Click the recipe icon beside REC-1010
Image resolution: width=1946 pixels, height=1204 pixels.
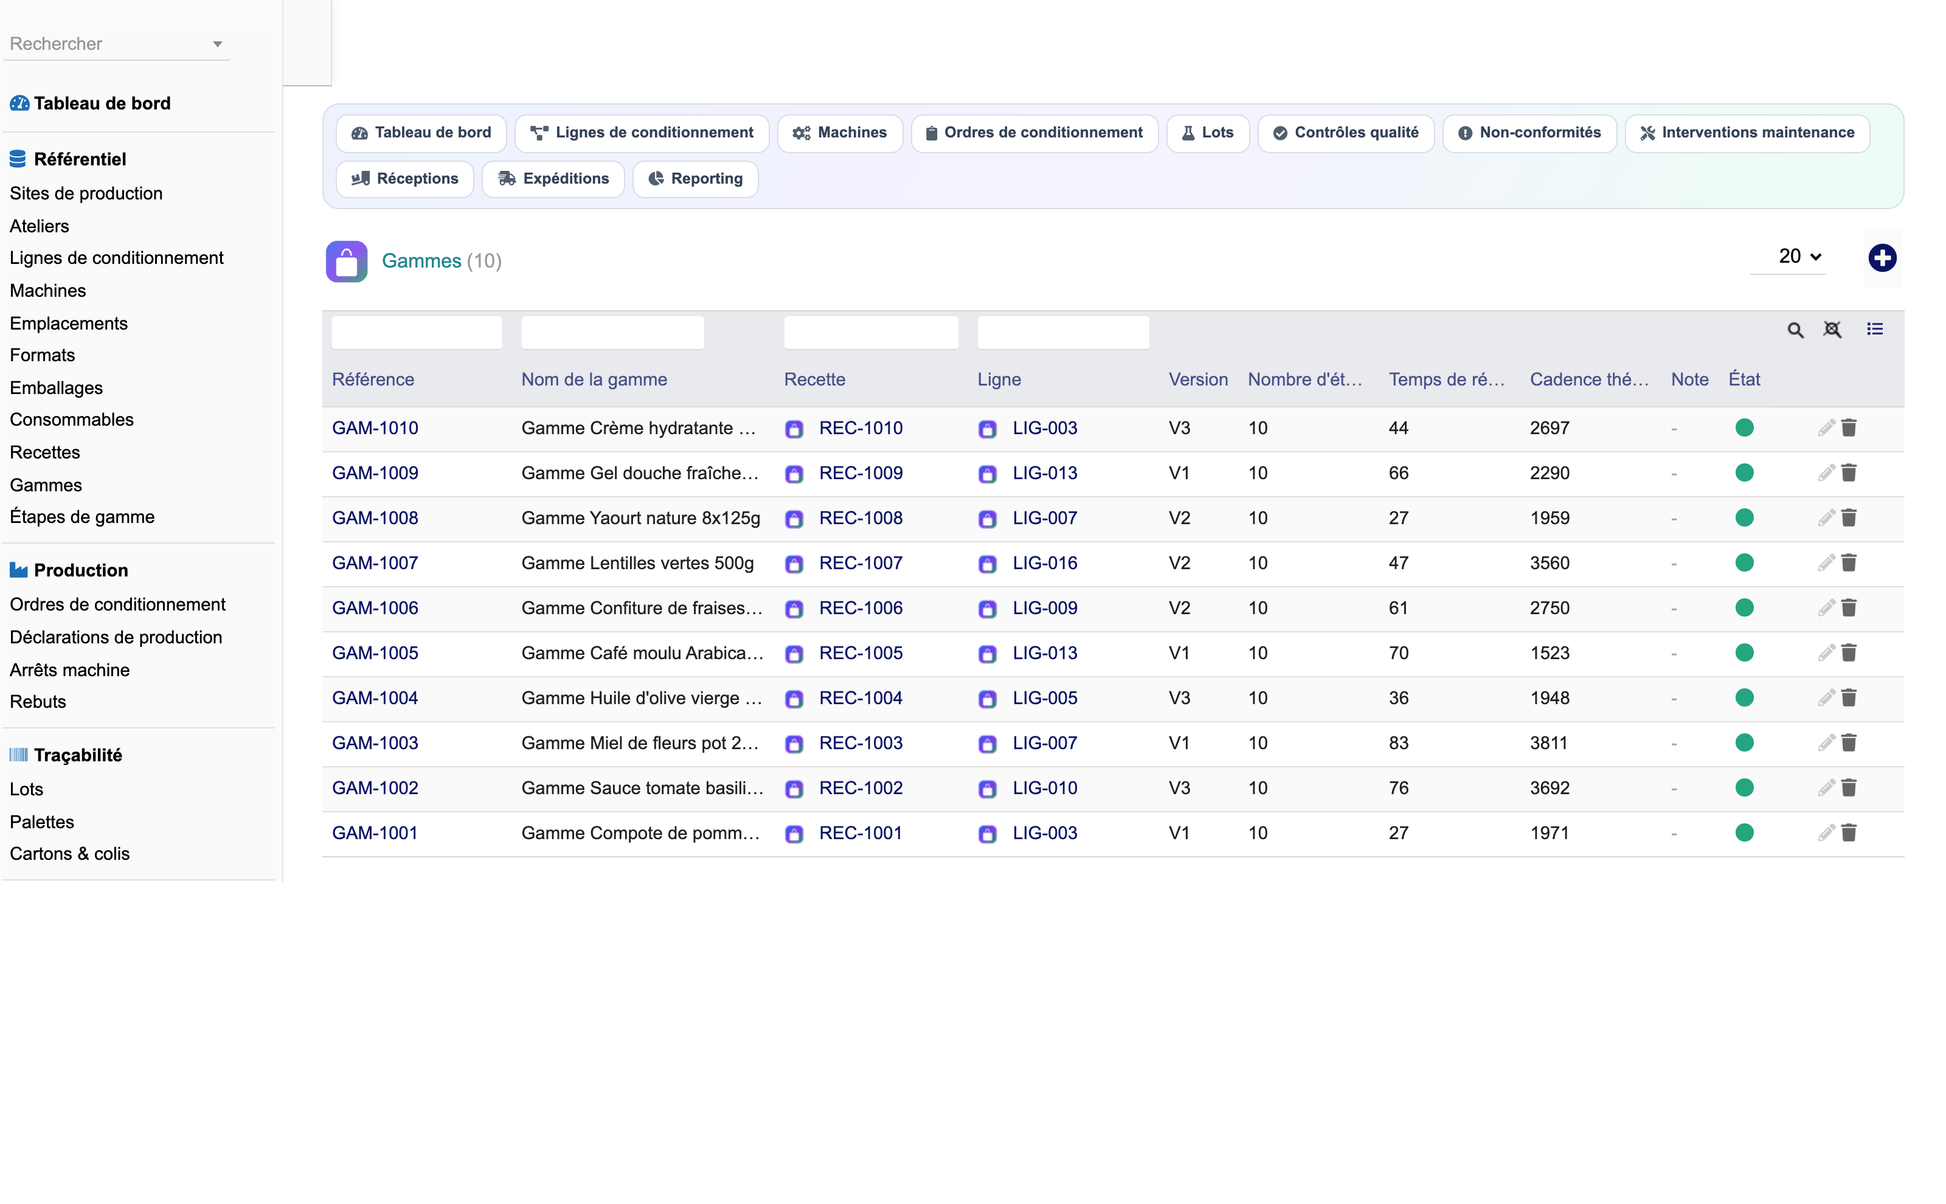pyautogui.click(x=794, y=429)
